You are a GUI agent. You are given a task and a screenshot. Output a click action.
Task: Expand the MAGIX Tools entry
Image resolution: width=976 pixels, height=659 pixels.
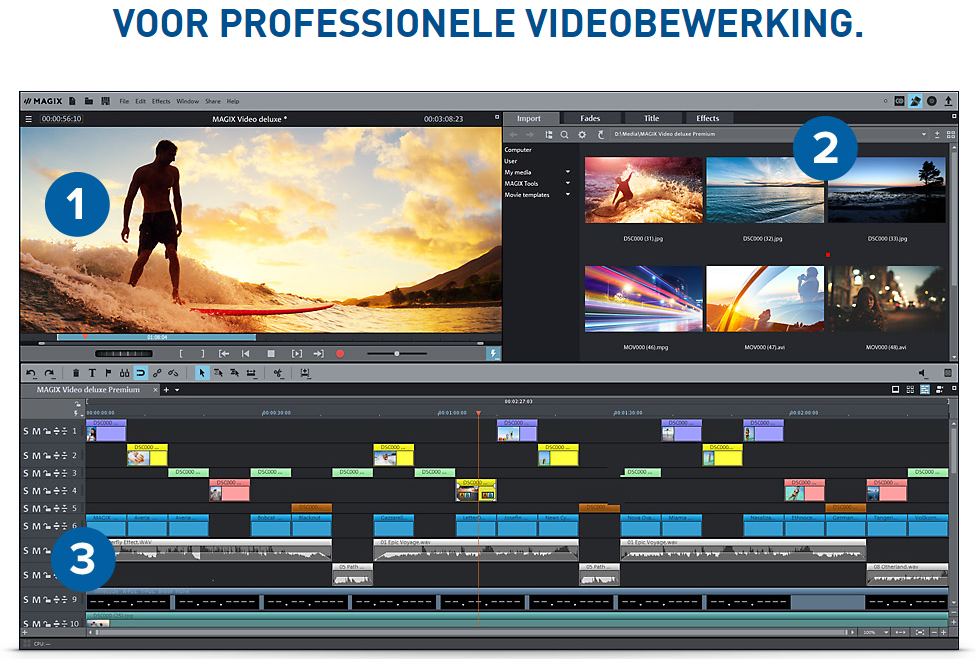point(568,184)
